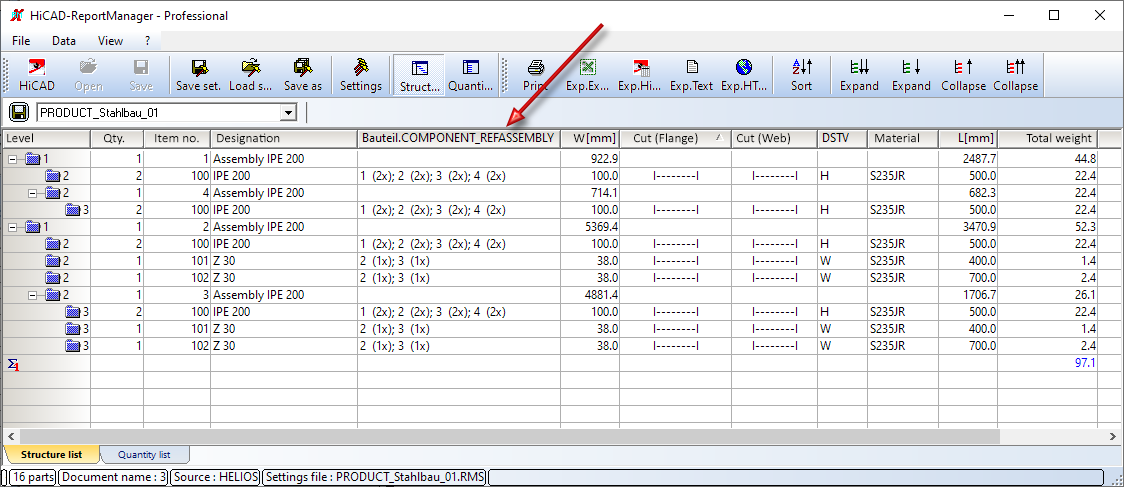Open the PRODUCT_Stahlbau_01 dropdown arrow

point(288,113)
